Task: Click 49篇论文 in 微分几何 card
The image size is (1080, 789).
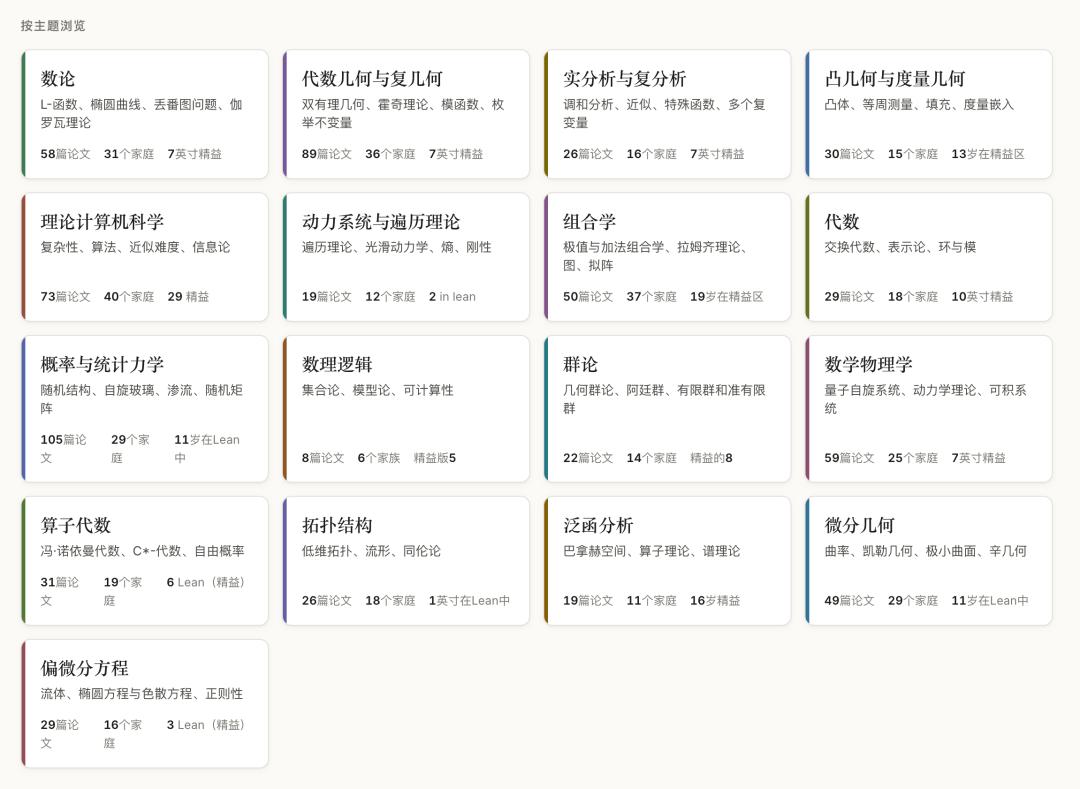Action: pyautogui.click(x=849, y=600)
